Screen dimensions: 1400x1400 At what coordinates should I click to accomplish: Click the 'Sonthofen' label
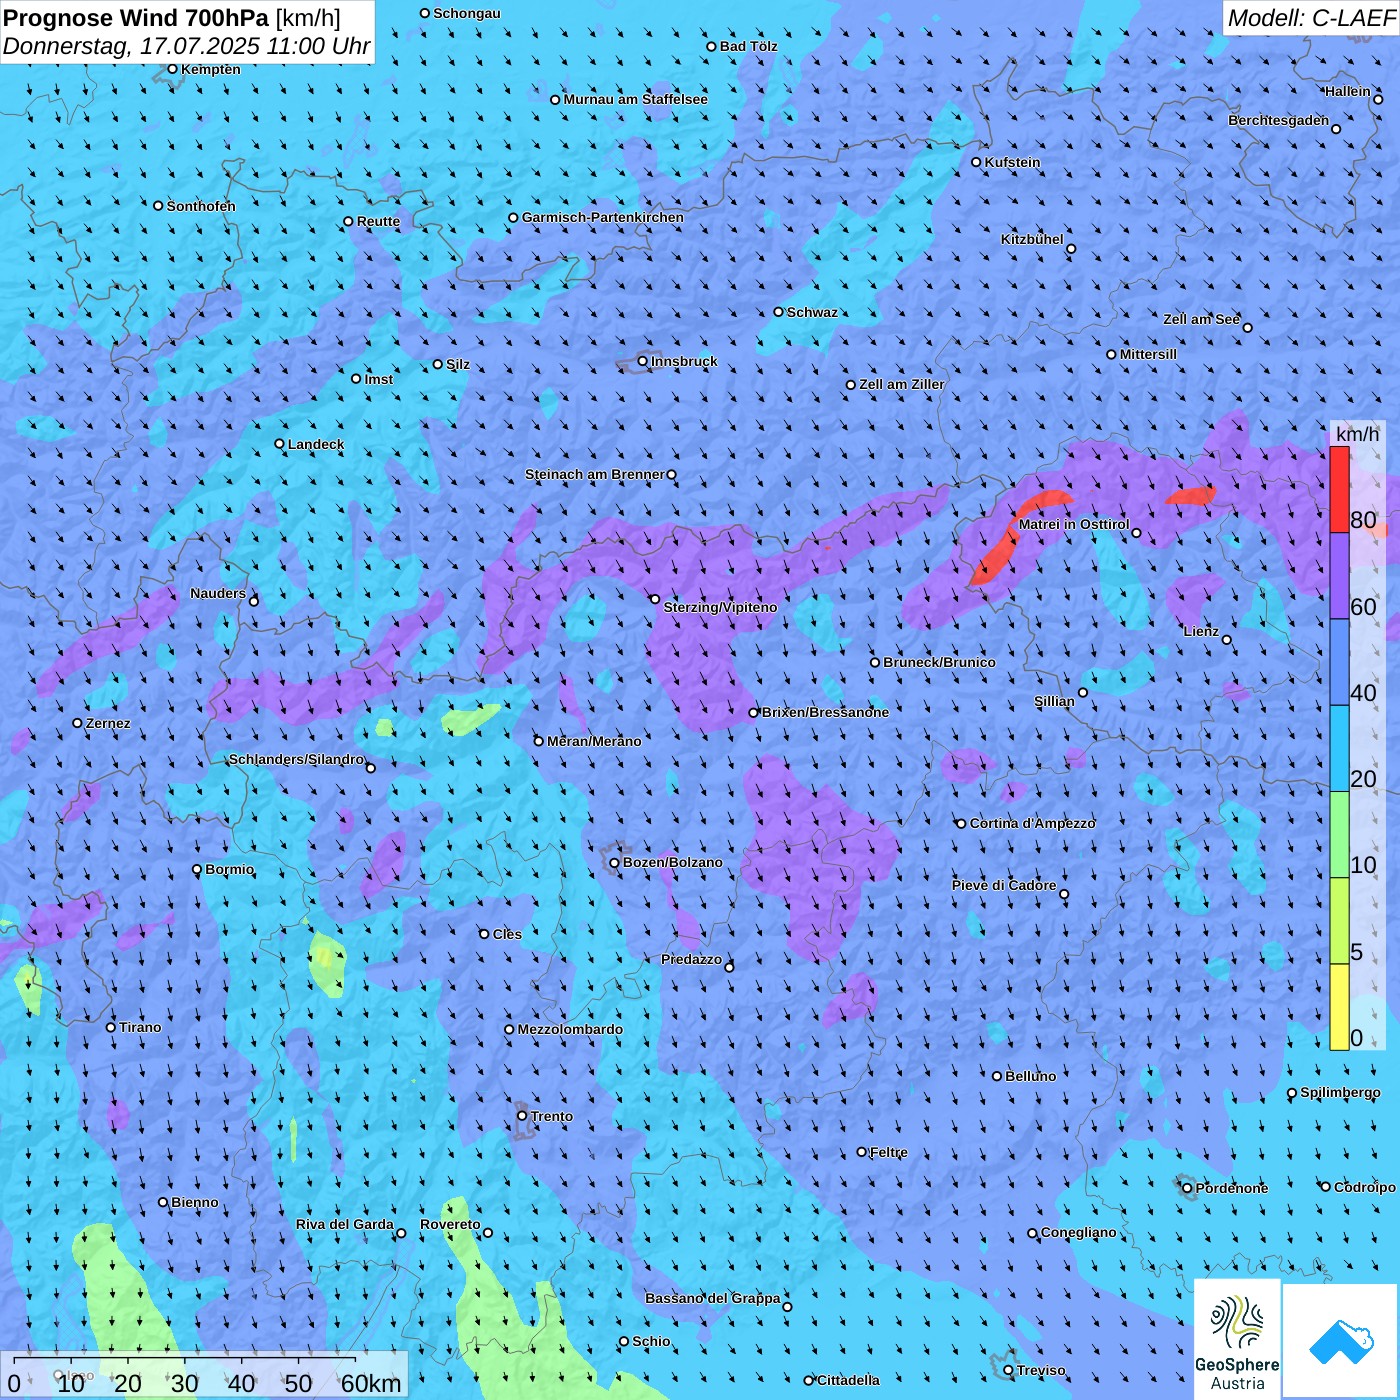tap(201, 206)
